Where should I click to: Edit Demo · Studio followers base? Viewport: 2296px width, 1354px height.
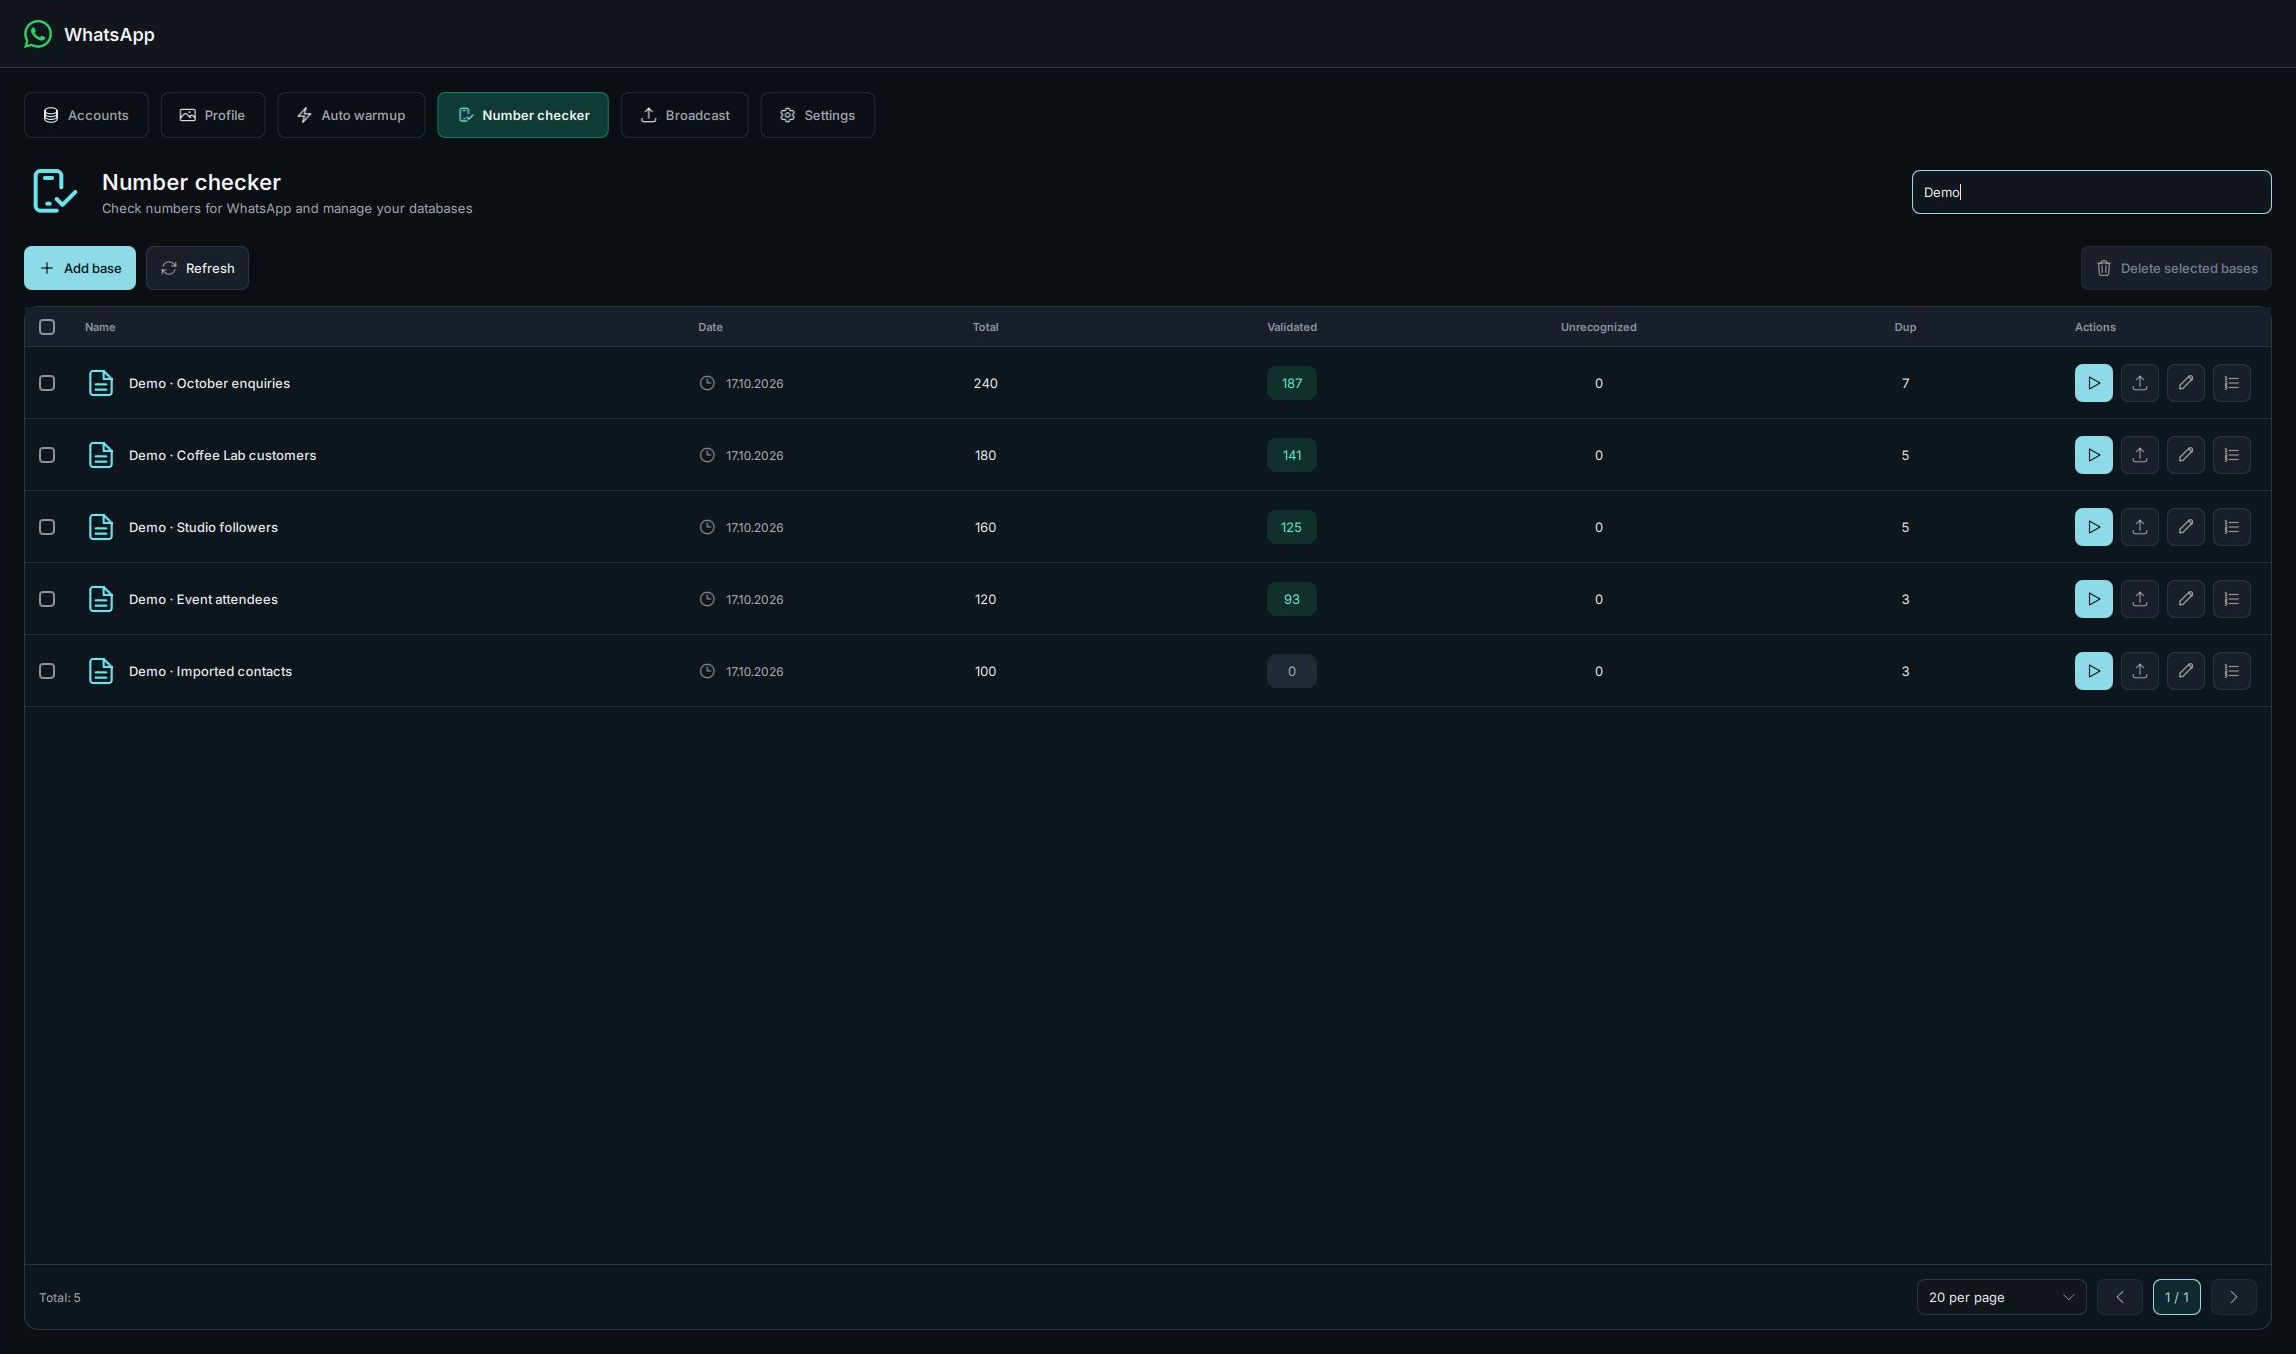pyautogui.click(x=2185, y=527)
